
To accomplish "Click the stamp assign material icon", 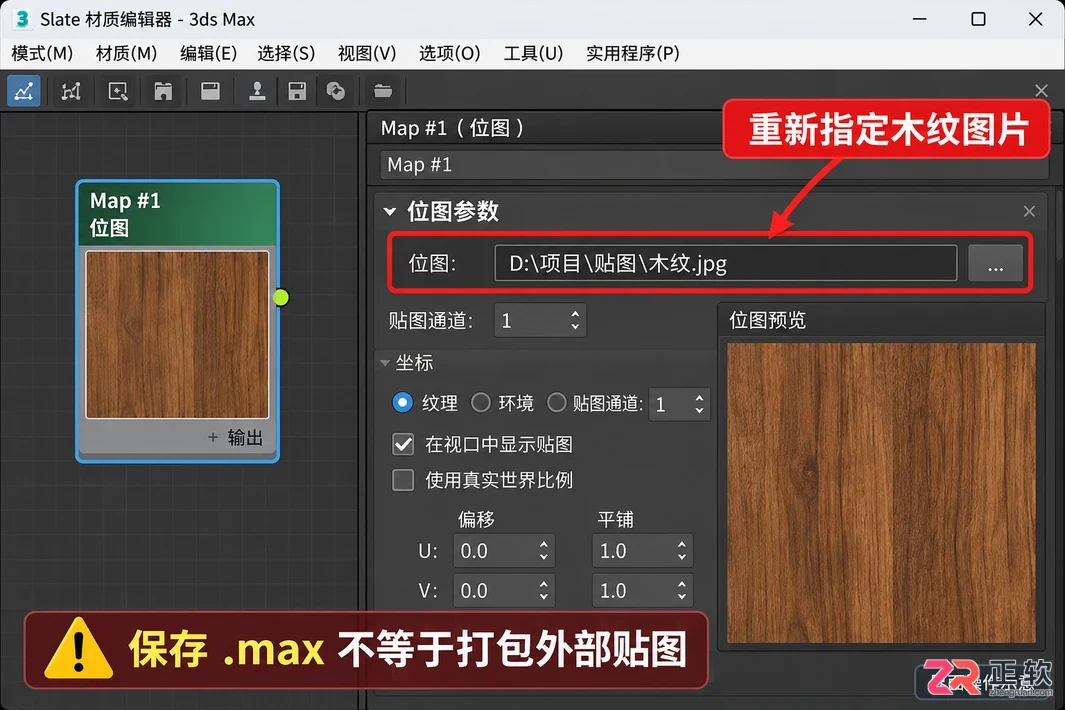I will click(257, 91).
